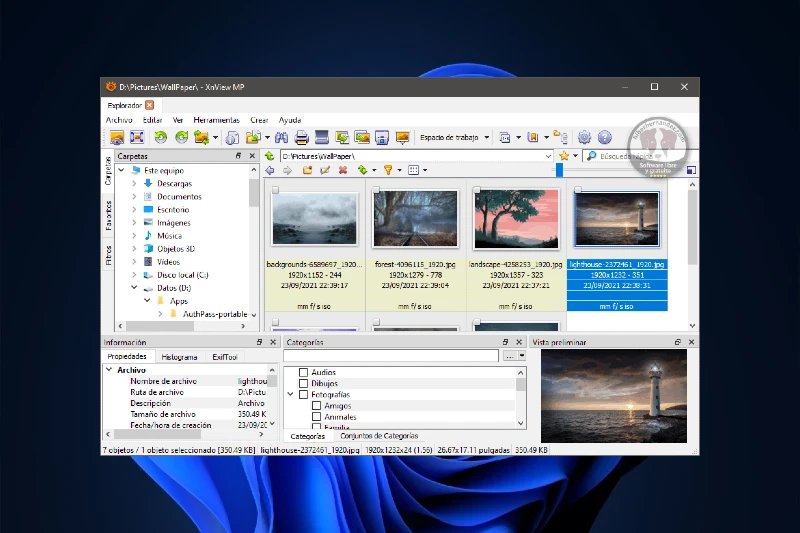Click the Print icon in toolbar
The height and width of the screenshot is (533, 800).
[x=302, y=137]
